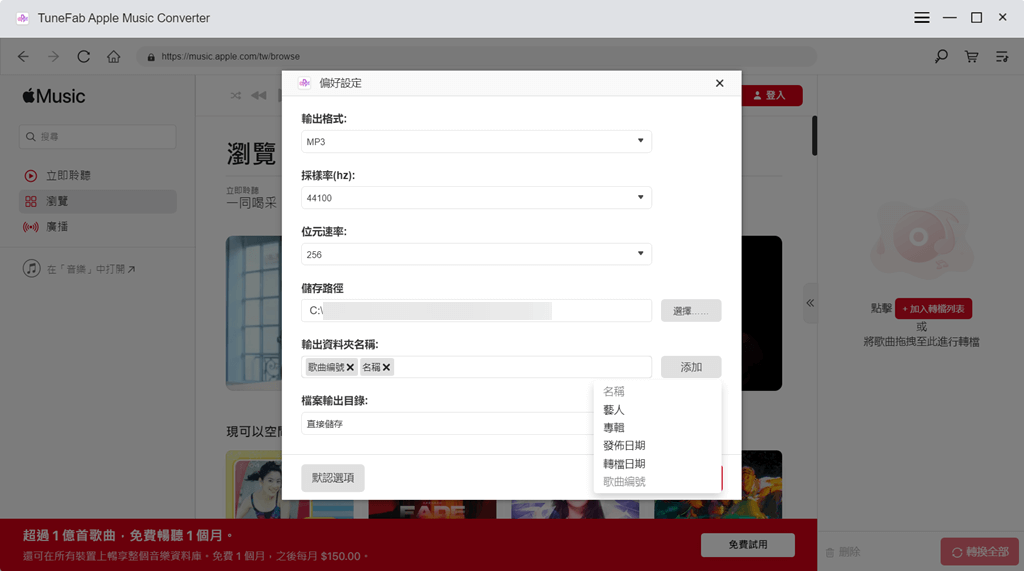Click the 免費試用 button in banner
The height and width of the screenshot is (571, 1024).
[x=748, y=544]
